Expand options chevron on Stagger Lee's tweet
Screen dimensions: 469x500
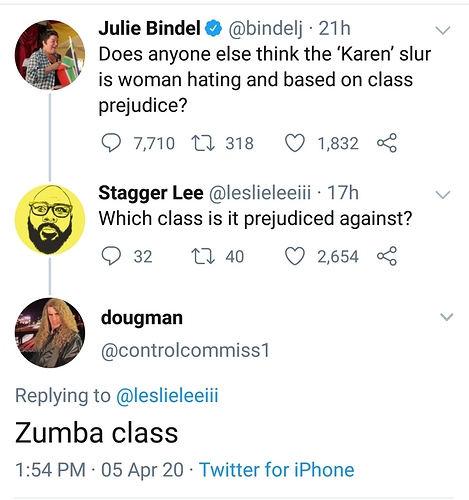443,194
